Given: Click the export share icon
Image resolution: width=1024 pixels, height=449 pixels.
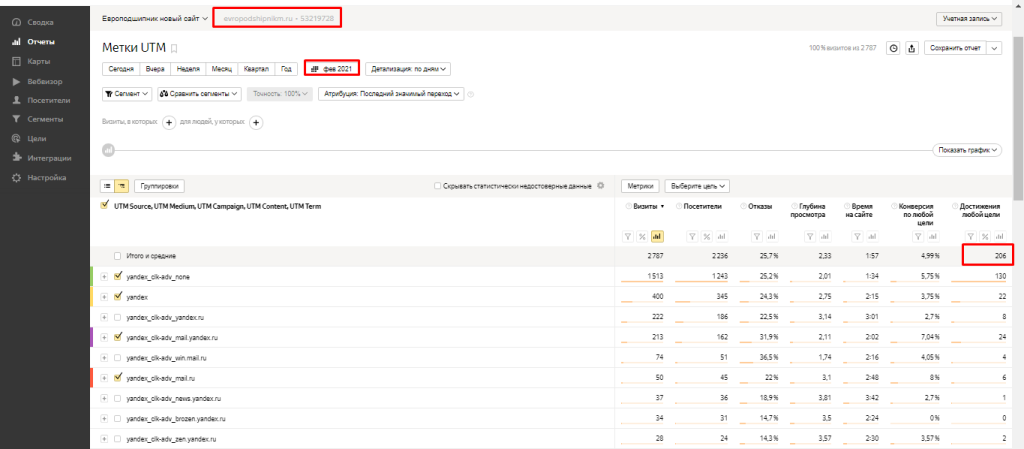Looking at the screenshot, I should pos(911,48).
